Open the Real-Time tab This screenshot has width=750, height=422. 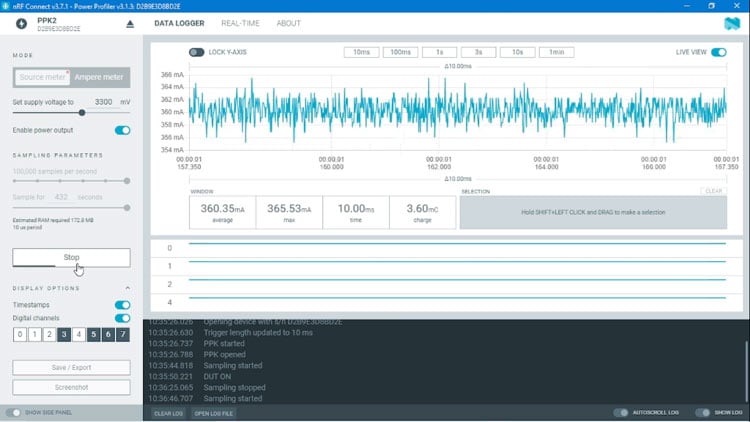click(x=240, y=23)
